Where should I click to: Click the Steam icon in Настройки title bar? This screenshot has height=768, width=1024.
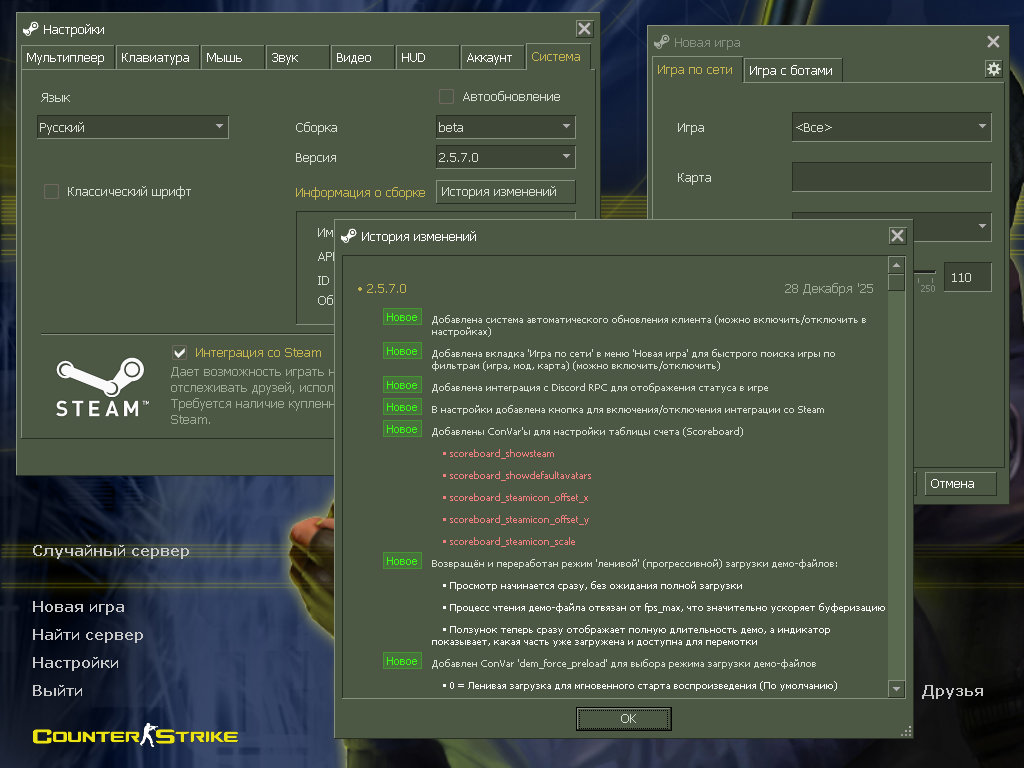[x=31, y=29]
